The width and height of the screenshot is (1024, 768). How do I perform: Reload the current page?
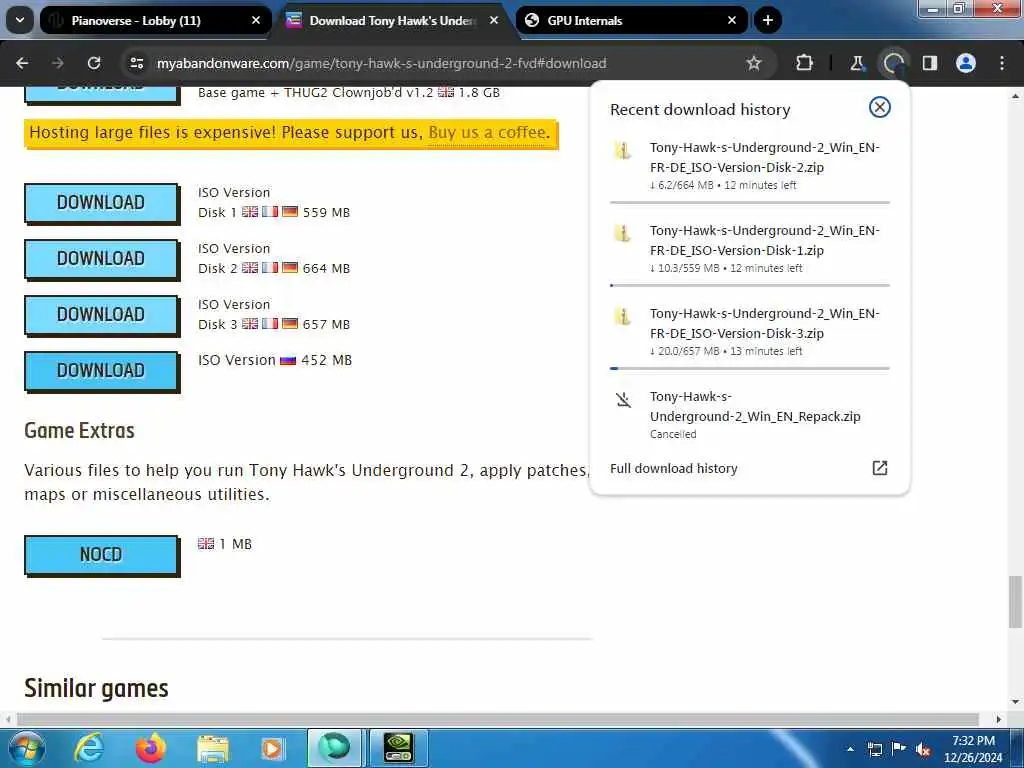94,63
